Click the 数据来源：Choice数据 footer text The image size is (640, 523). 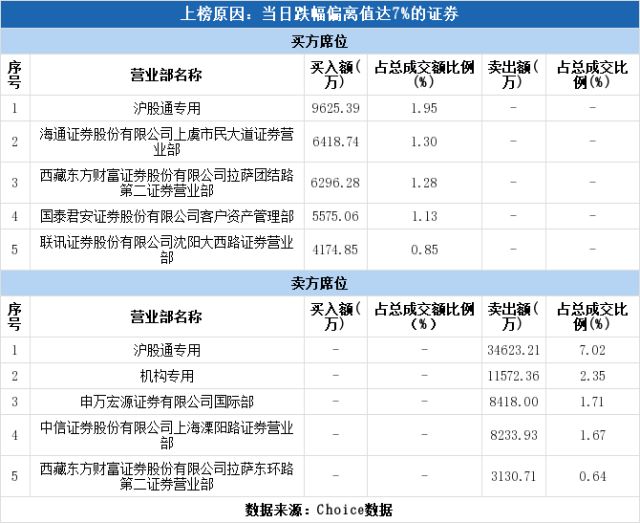(x=319, y=510)
